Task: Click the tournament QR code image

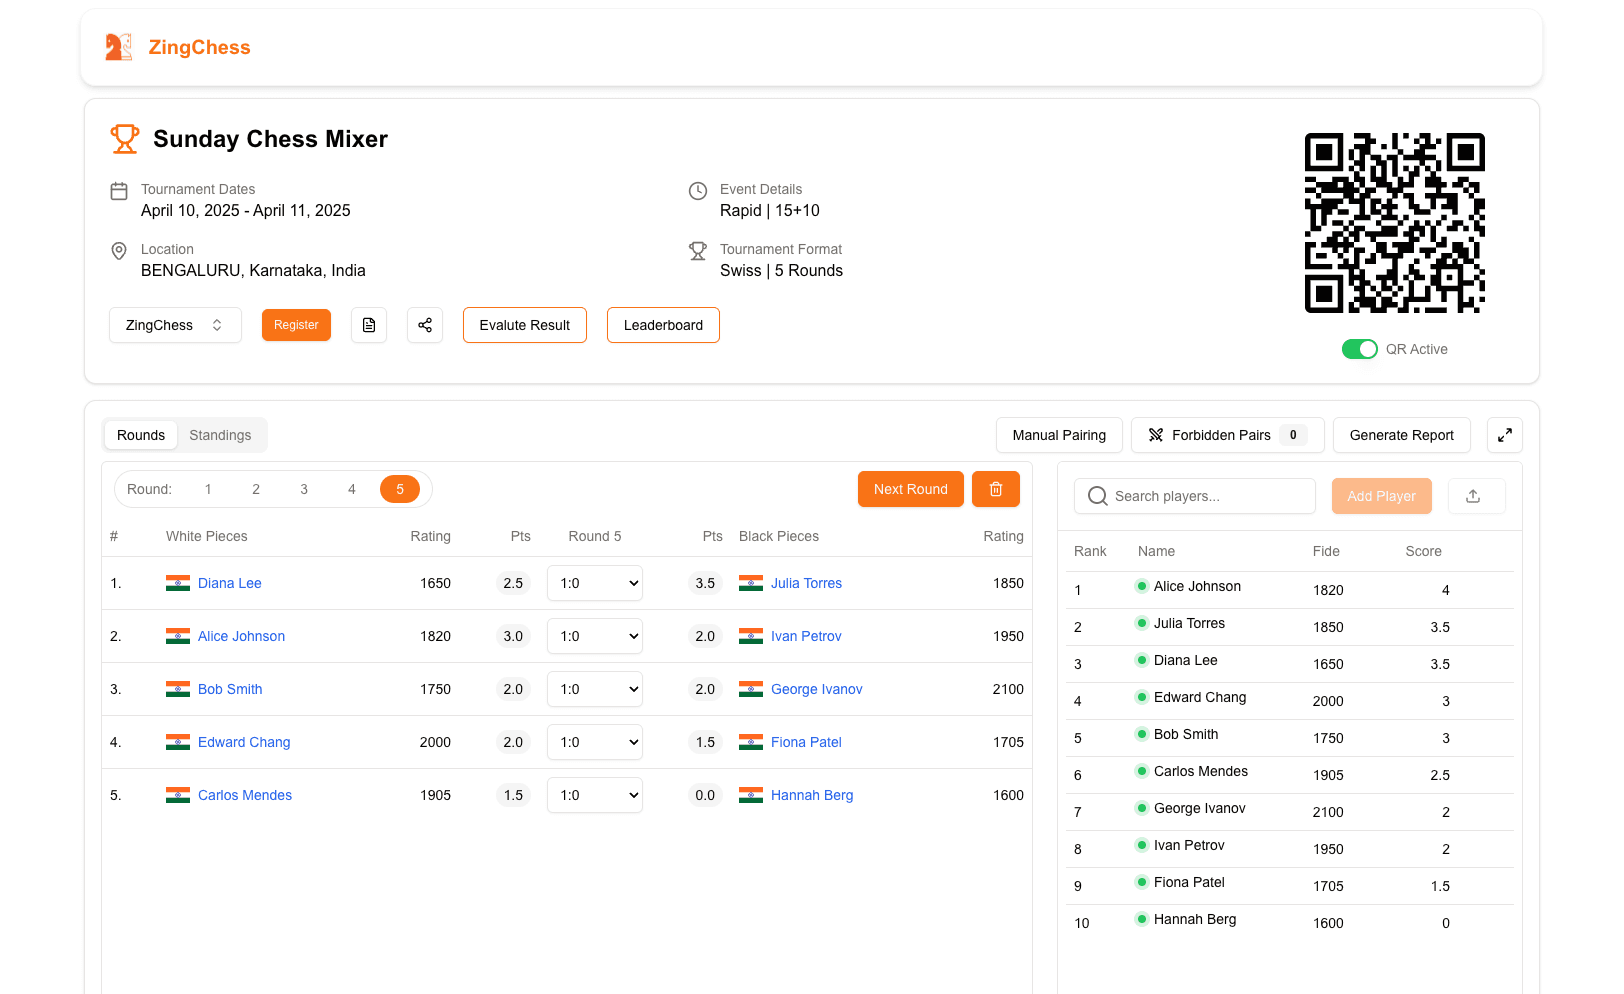Action: (x=1394, y=223)
